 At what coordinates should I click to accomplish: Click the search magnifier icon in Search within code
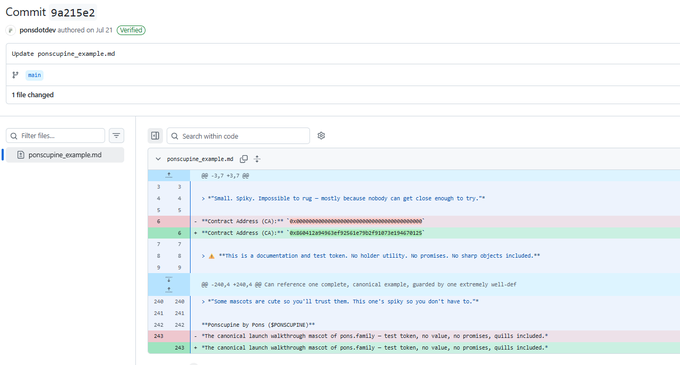174,136
